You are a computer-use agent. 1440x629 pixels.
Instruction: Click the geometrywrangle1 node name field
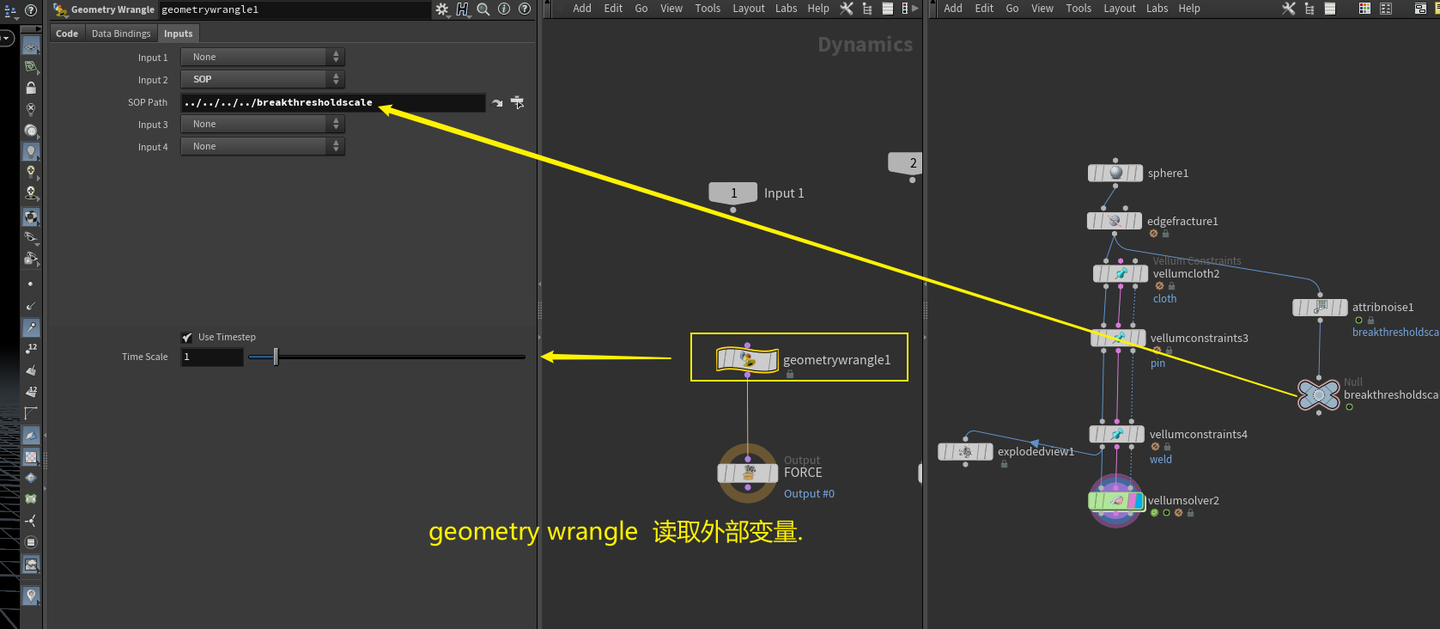293,9
